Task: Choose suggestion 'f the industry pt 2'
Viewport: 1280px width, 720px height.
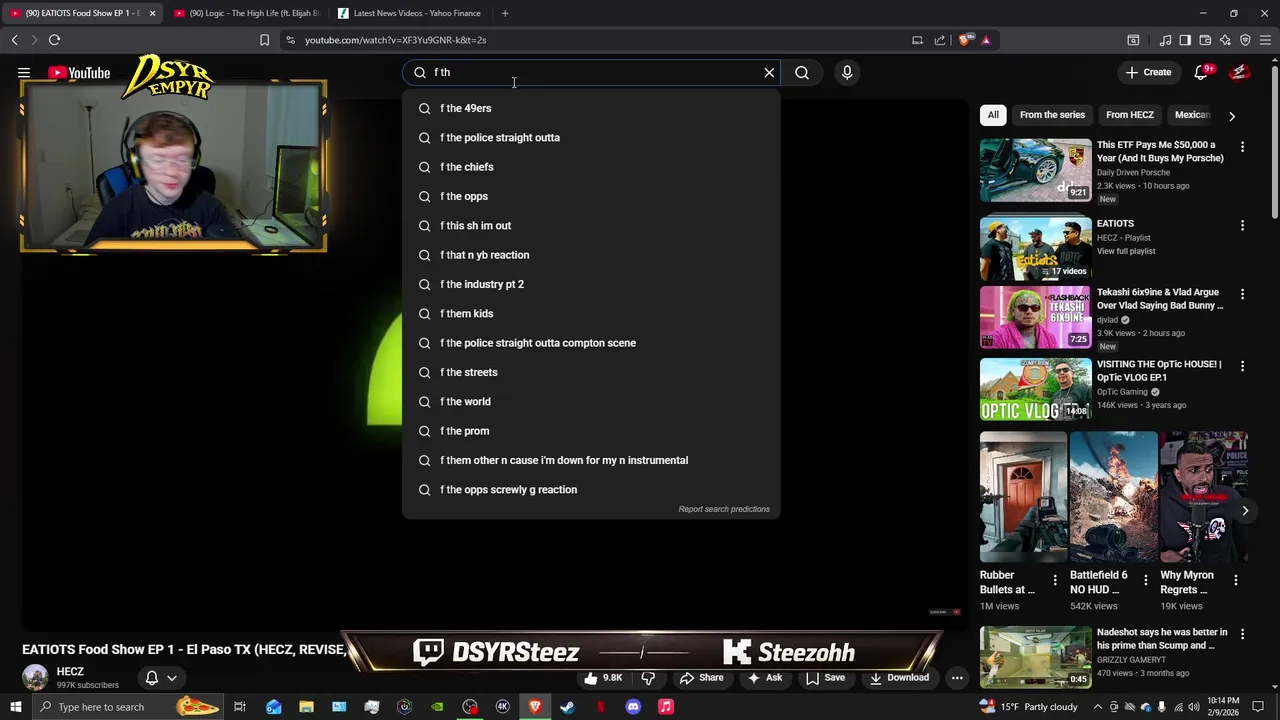Action: 590,284
